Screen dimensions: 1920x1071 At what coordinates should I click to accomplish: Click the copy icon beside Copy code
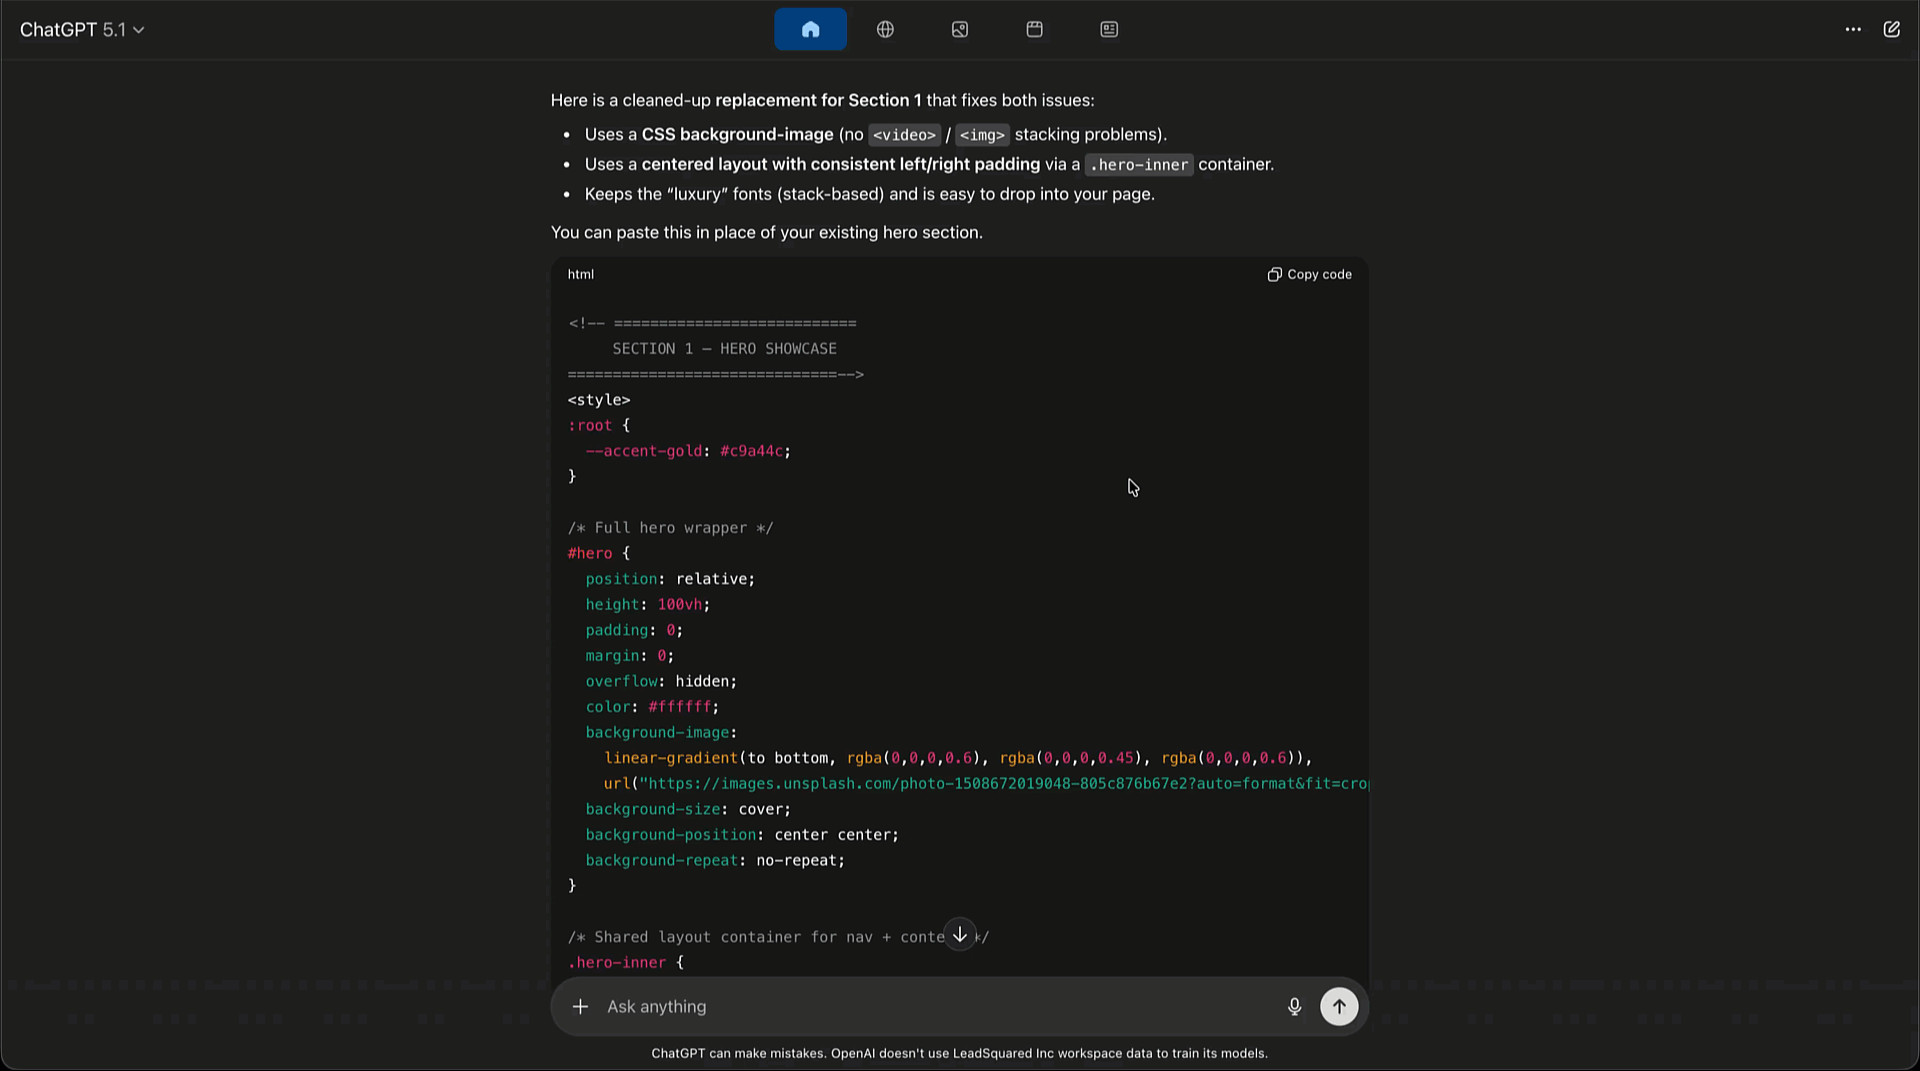click(1274, 274)
